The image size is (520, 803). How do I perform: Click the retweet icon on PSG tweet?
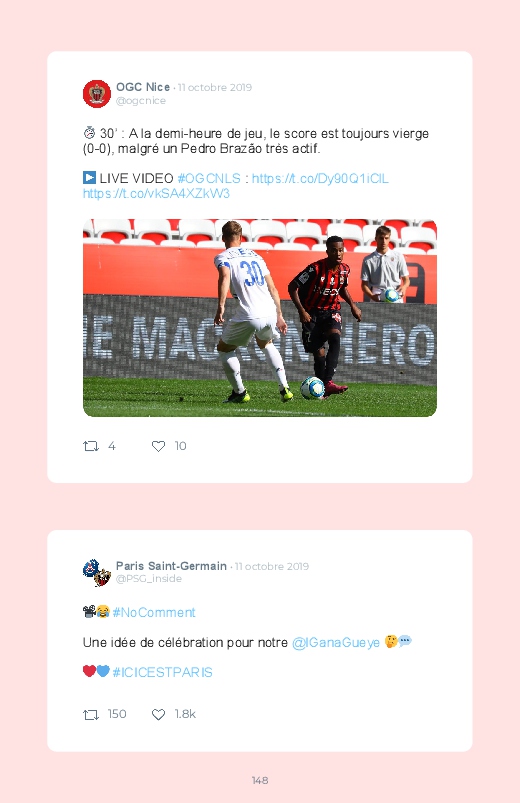pyautogui.click(x=91, y=714)
